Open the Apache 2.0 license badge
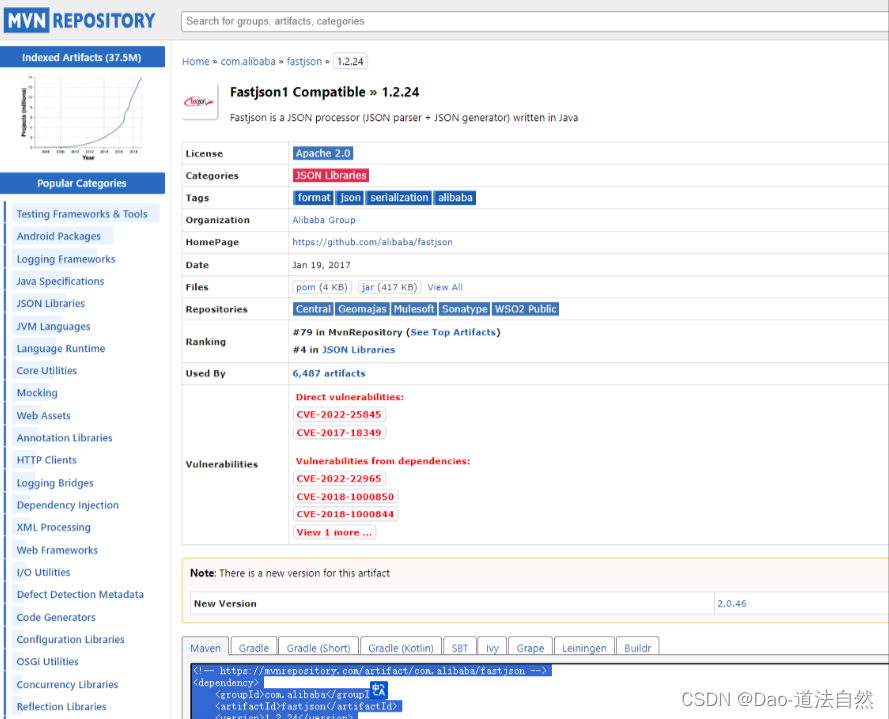889x719 pixels. coord(322,153)
